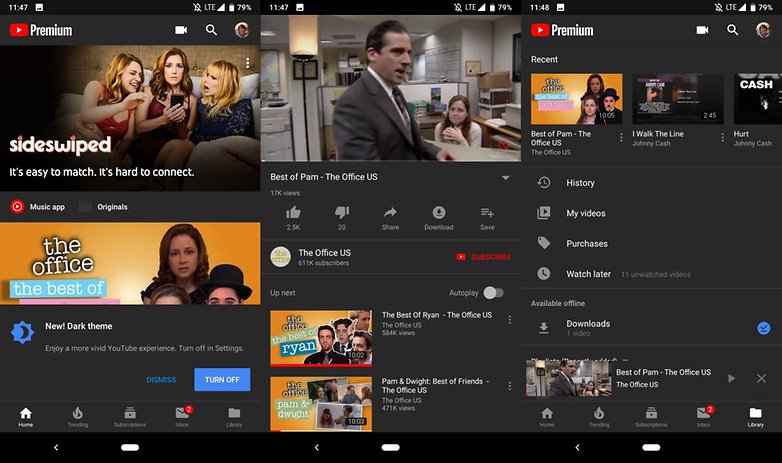Toggle the Autoplay switch

pyautogui.click(x=493, y=293)
